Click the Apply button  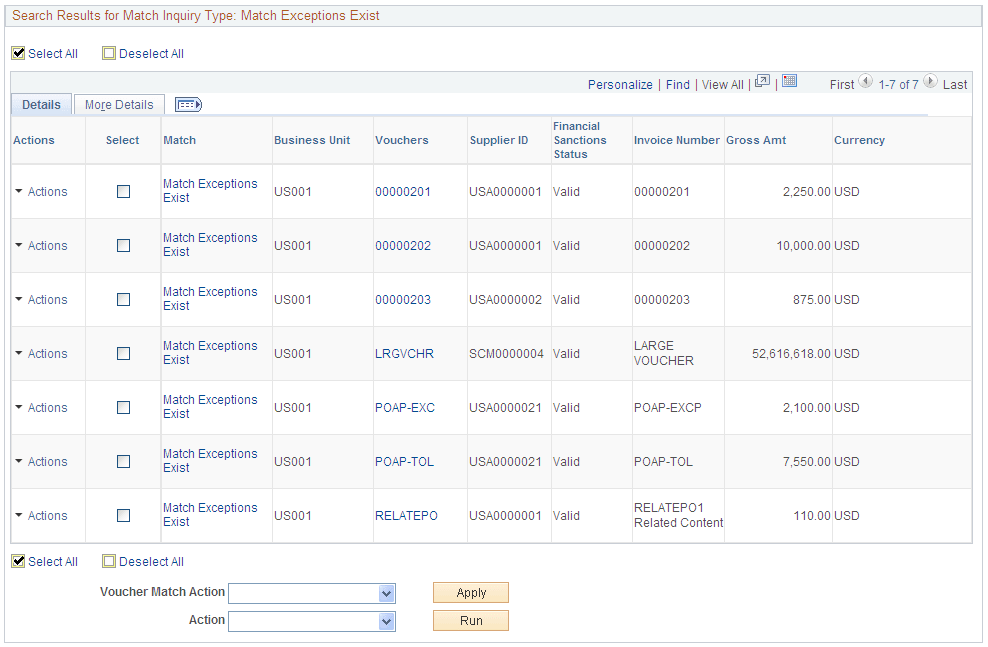[x=470, y=592]
